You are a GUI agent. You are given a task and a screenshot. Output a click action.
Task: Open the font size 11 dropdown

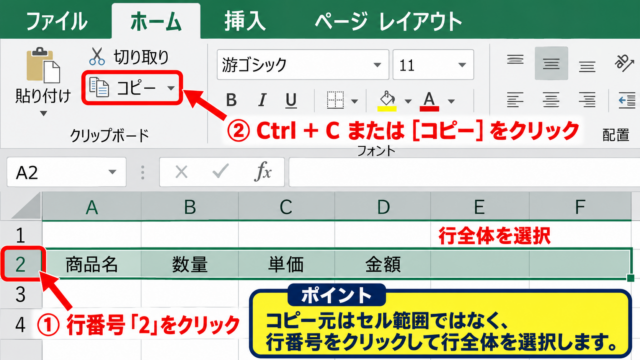[x=462, y=65]
